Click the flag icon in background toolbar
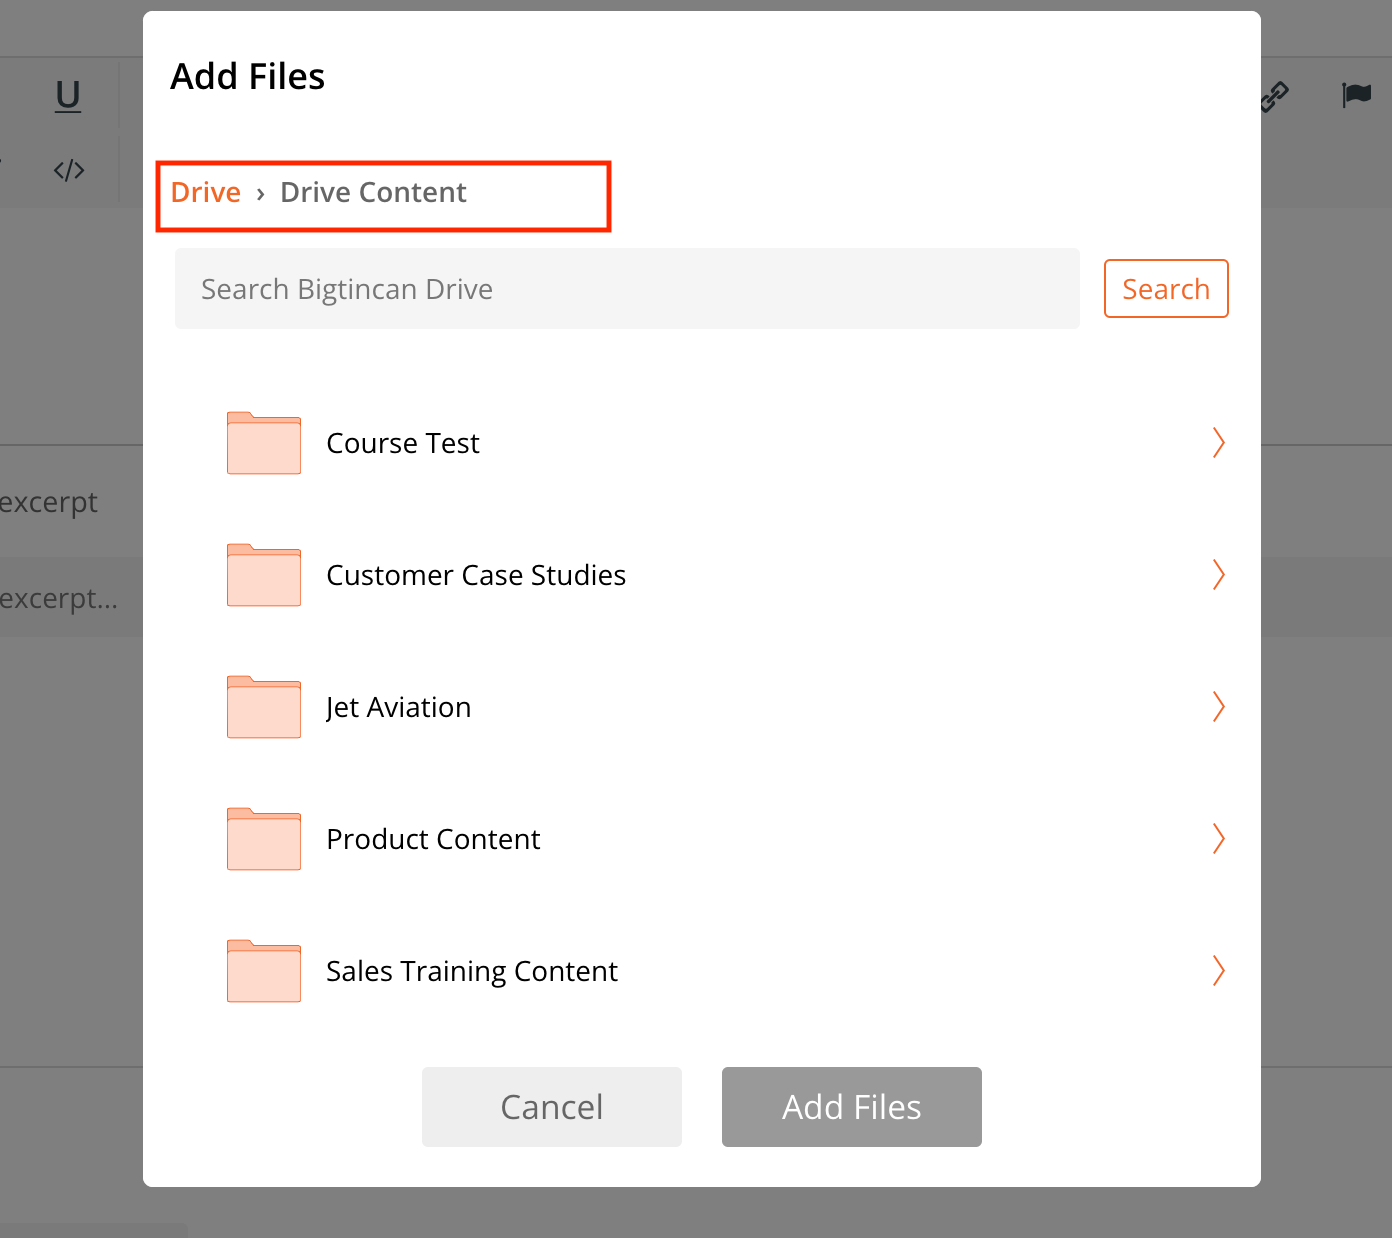1392x1238 pixels. click(x=1356, y=95)
